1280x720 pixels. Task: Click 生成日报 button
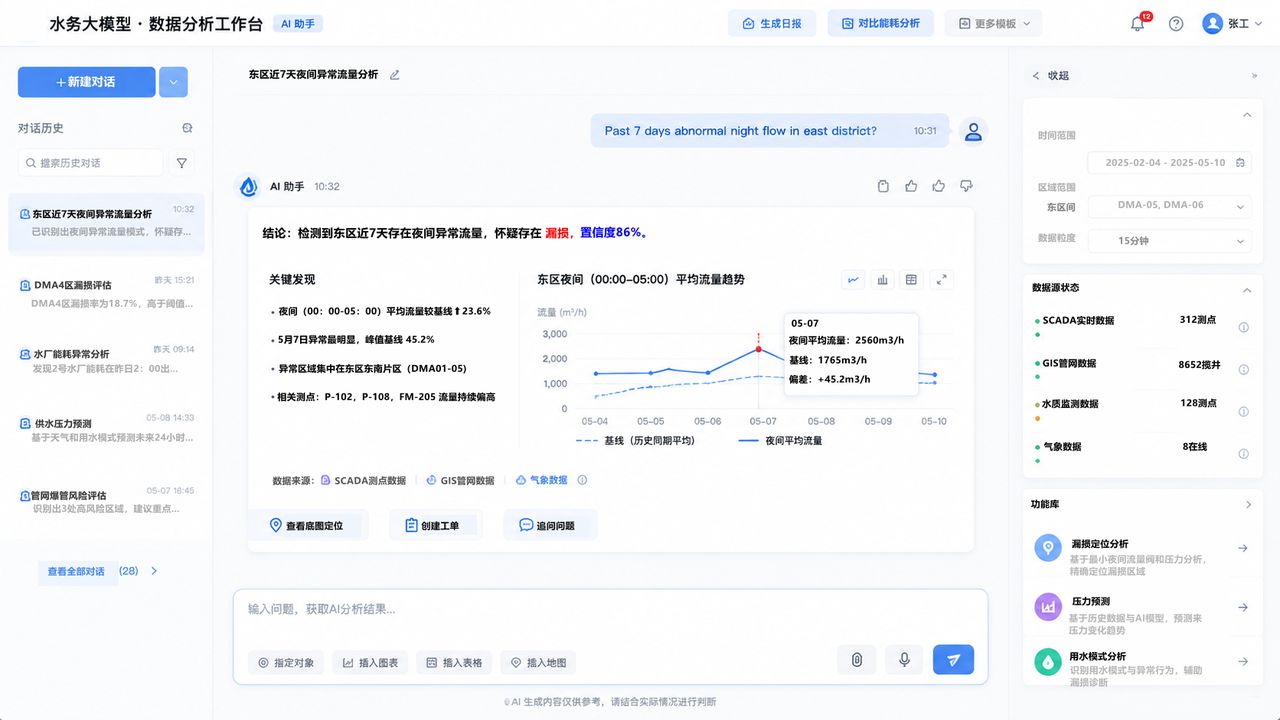pyautogui.click(x=772, y=23)
